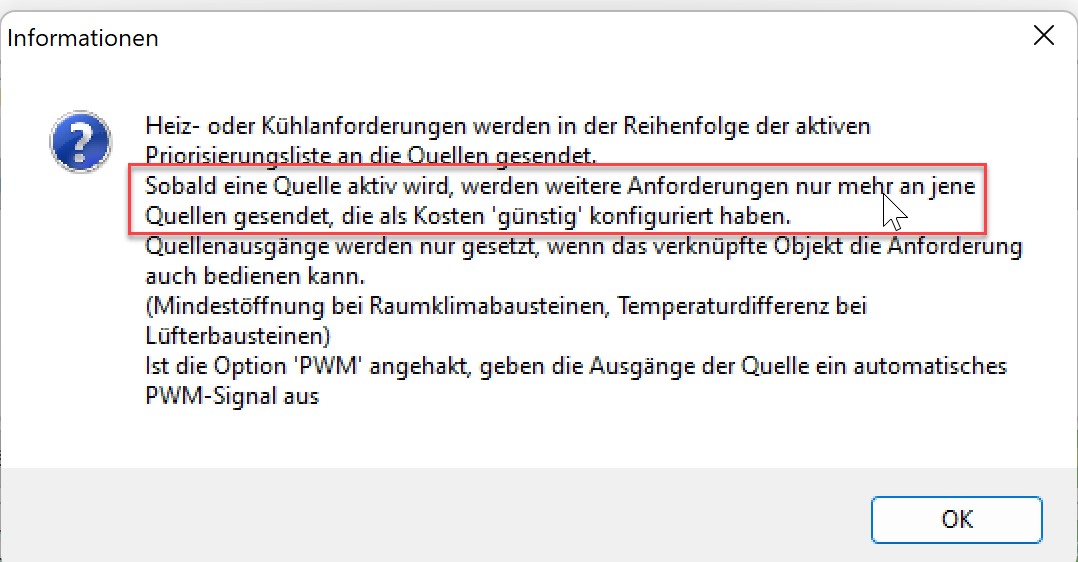This screenshot has height=562, width=1078.
Task: Click the OK button
Action: 956,519
